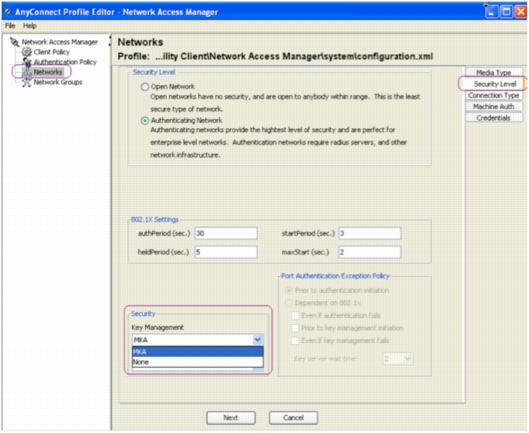This screenshot has width=529, height=433.
Task: Click the Network Access Manager root icon
Action: click(x=15, y=42)
